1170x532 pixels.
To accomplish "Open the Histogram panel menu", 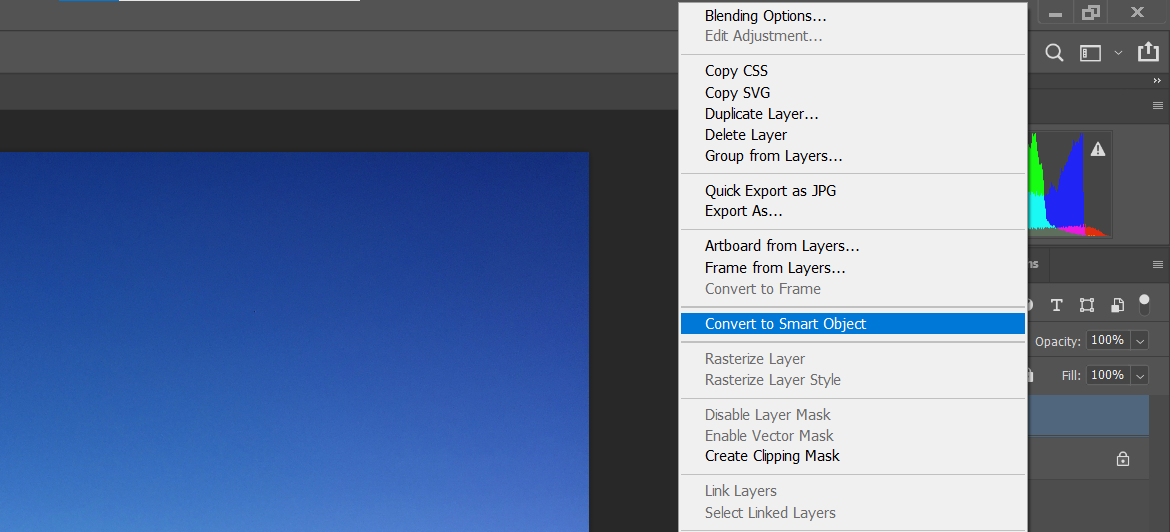I will click(x=1158, y=105).
